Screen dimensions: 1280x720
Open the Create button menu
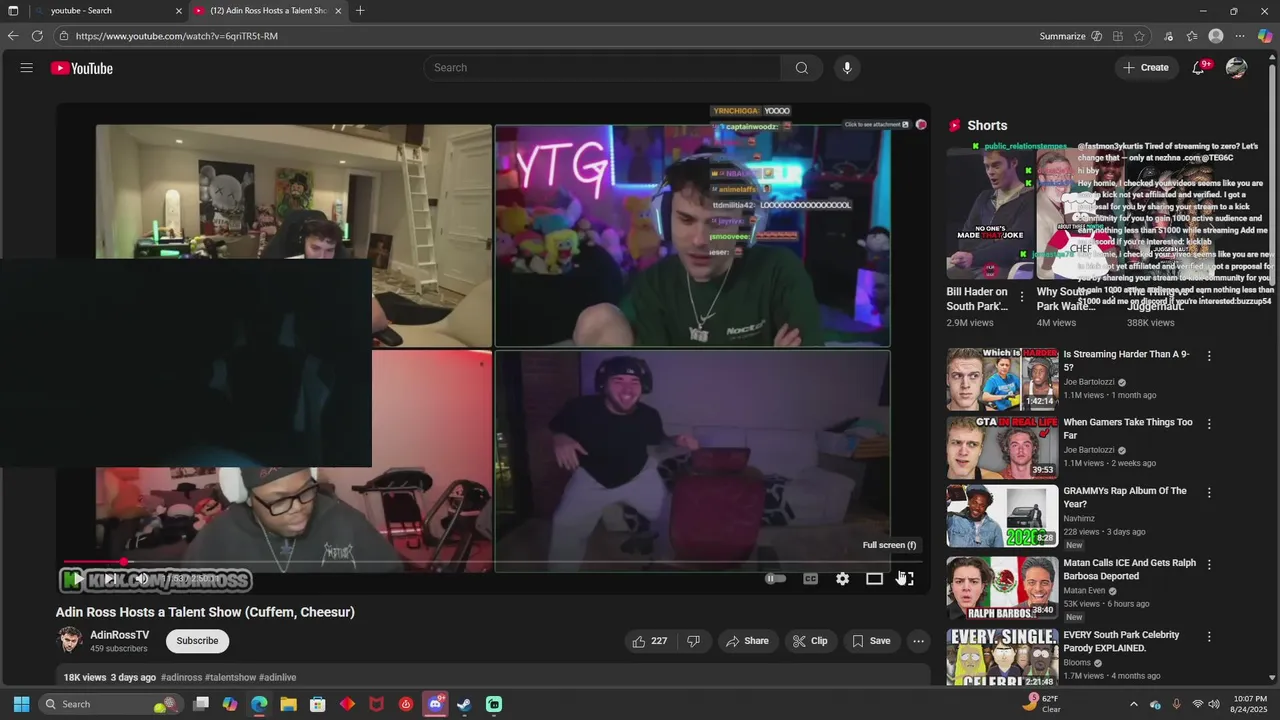click(x=1146, y=68)
